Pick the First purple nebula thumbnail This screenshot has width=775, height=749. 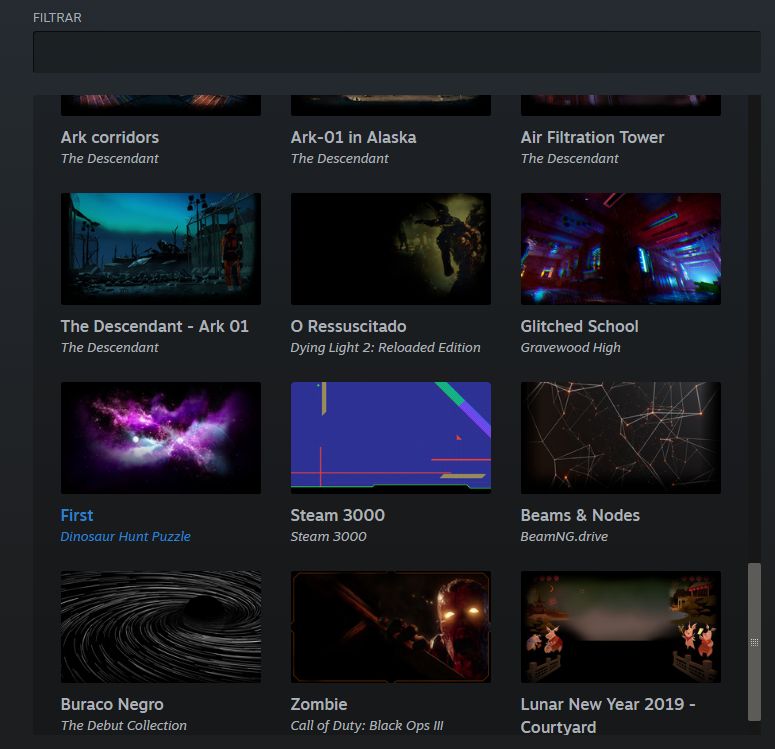click(161, 438)
